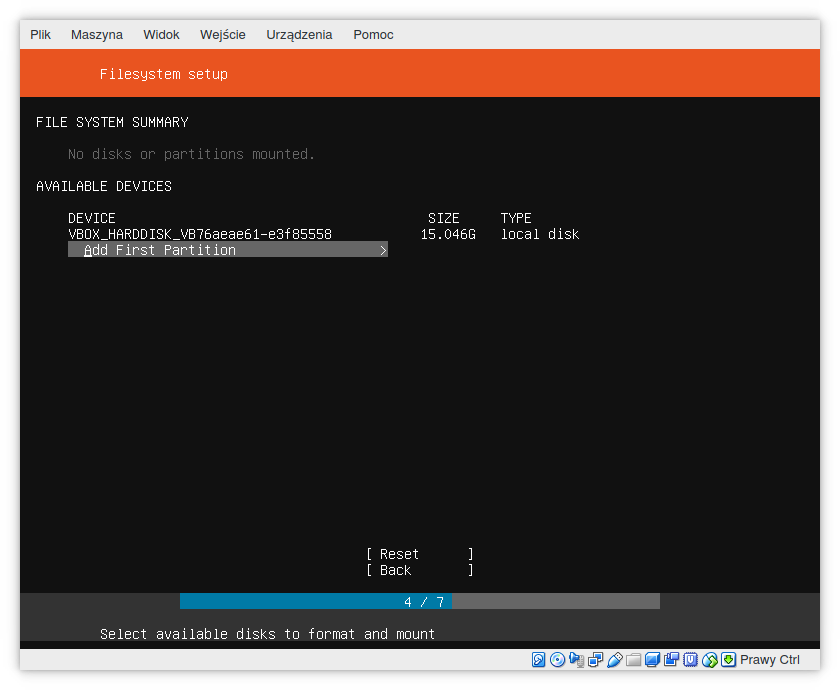Image resolution: width=840 pixels, height=690 pixels.
Task: Click the 4 / 7 progress bar
Action: [419, 601]
